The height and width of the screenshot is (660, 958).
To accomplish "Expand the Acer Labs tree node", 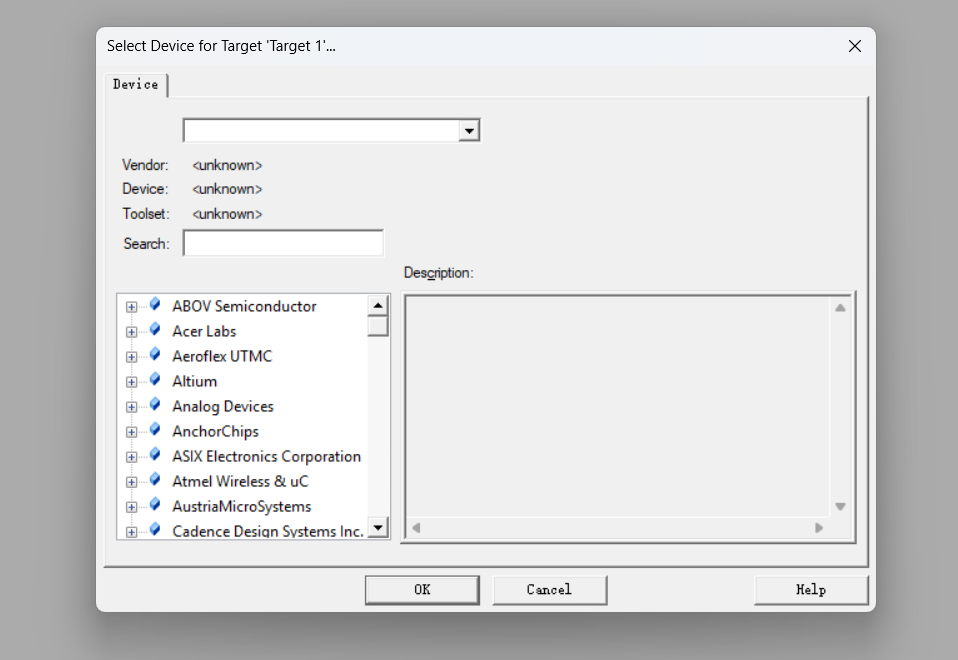I will click(x=131, y=332).
